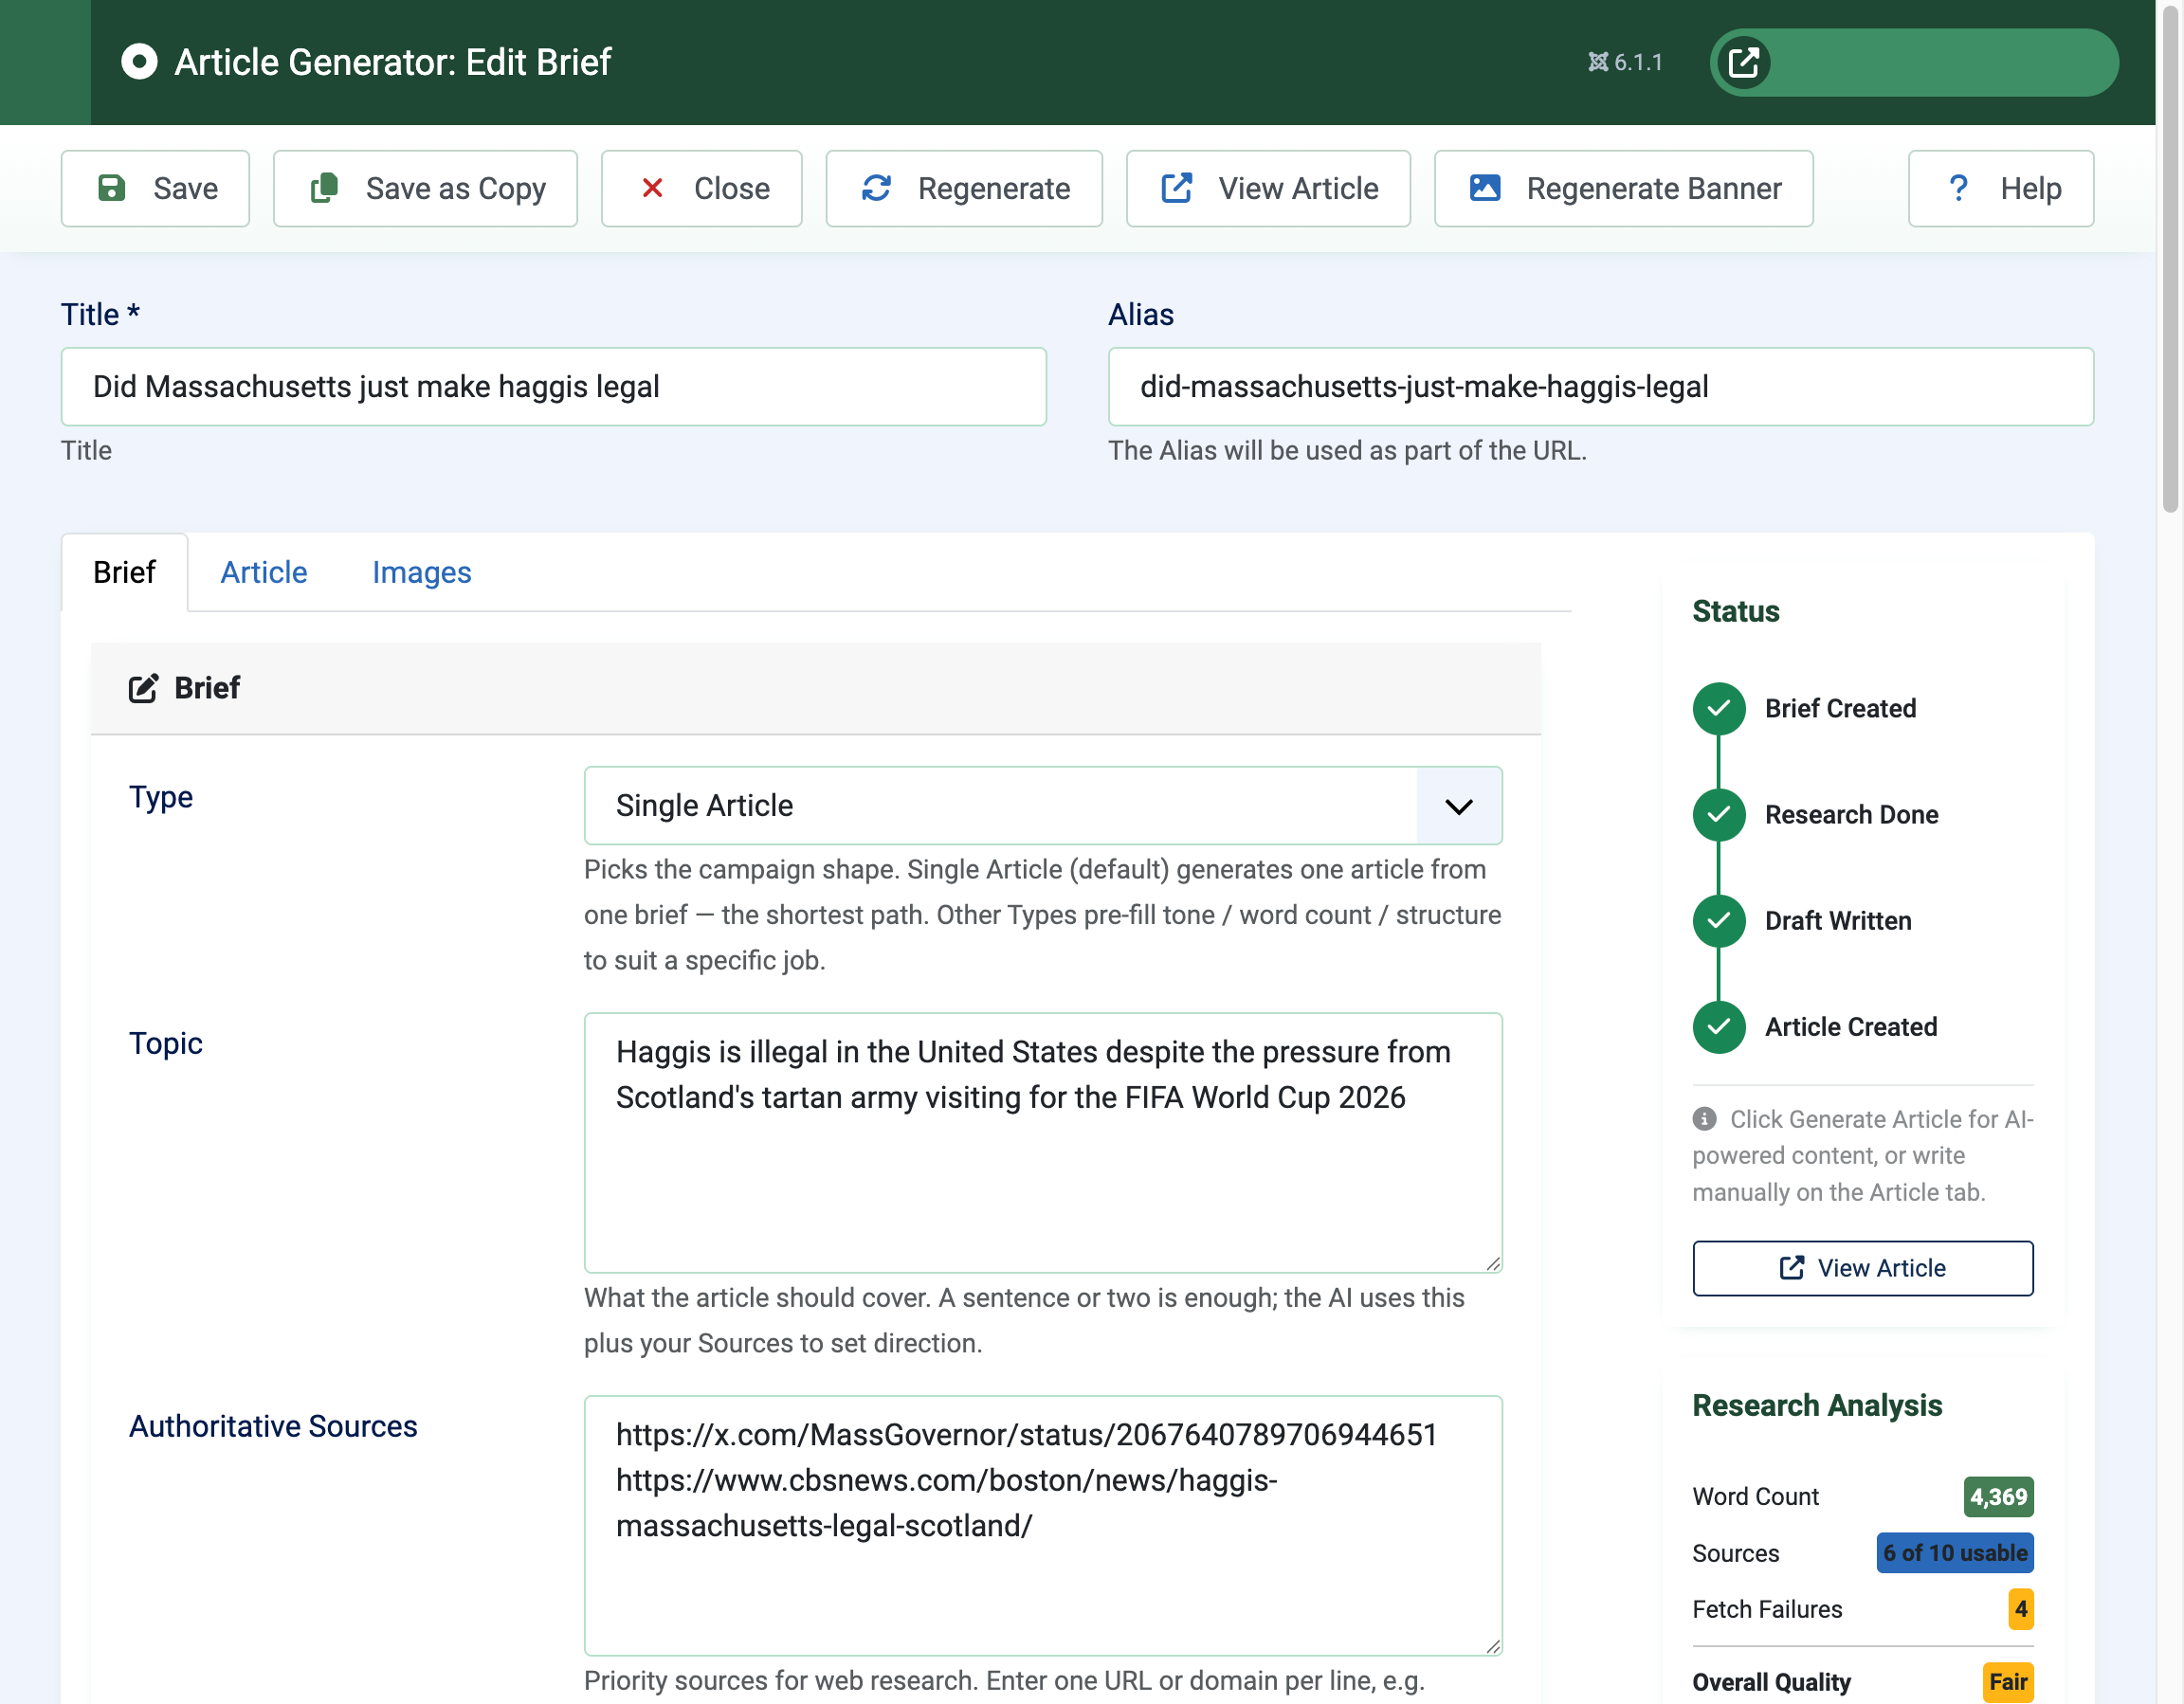Switch to the Article tab
The width and height of the screenshot is (2184, 1704).
point(264,572)
